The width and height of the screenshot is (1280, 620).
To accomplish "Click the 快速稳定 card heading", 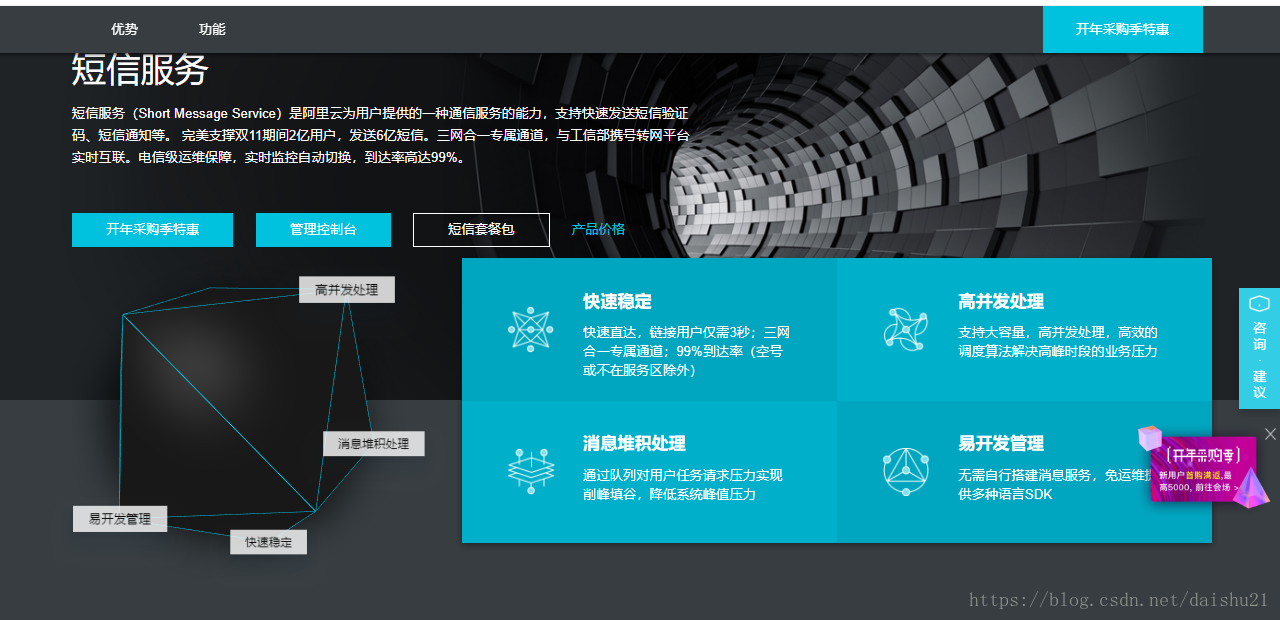I will click(617, 301).
